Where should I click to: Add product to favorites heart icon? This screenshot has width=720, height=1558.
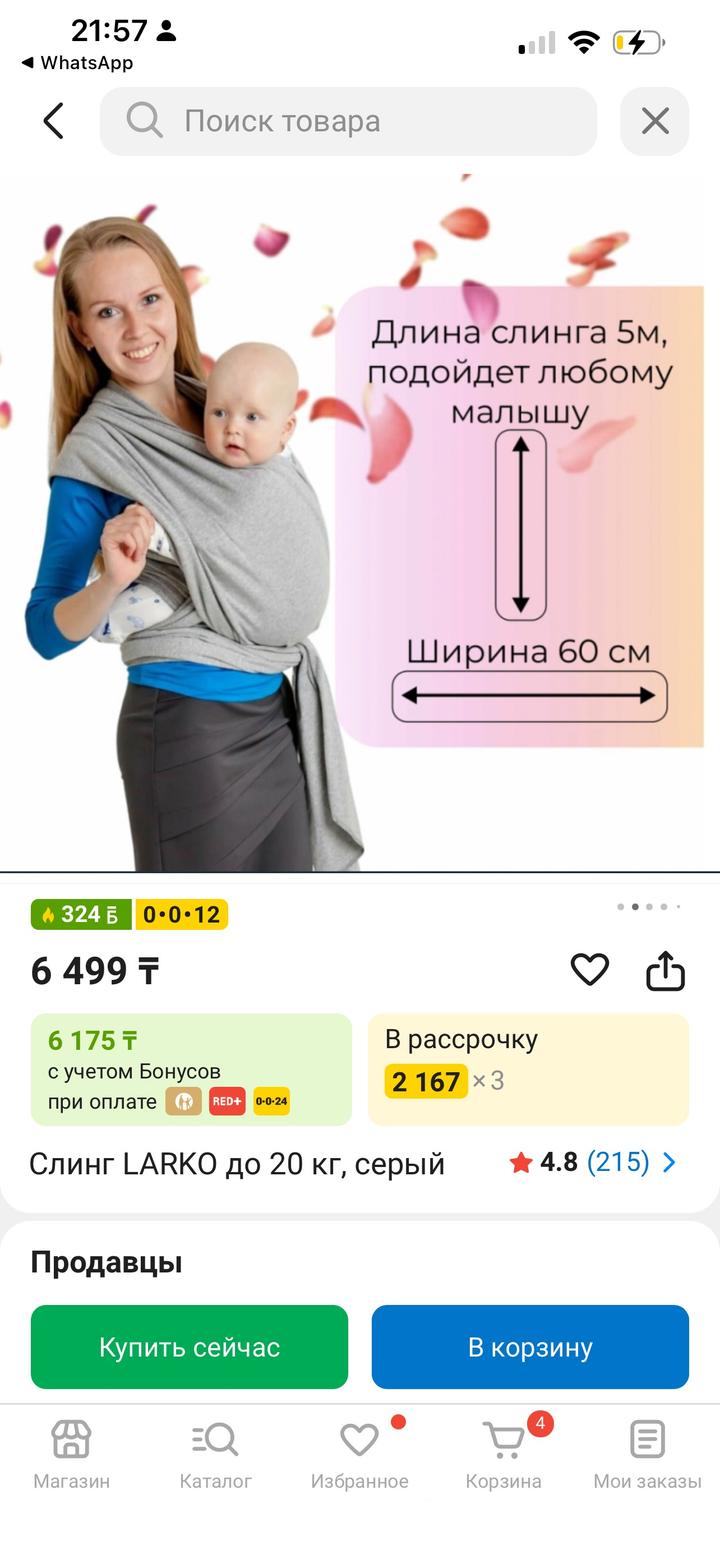(x=590, y=969)
